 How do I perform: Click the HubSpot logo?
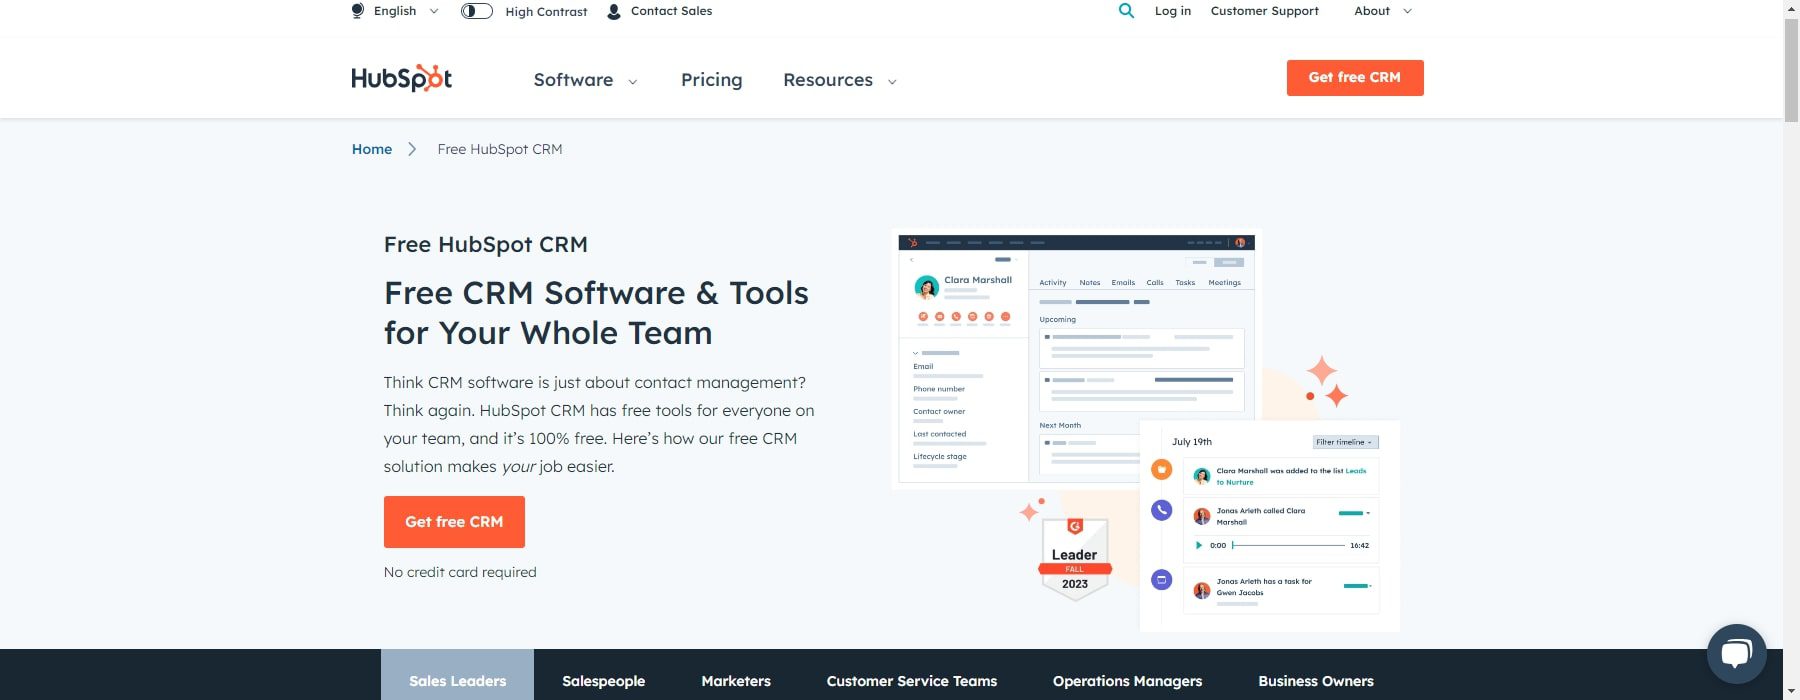[401, 78]
